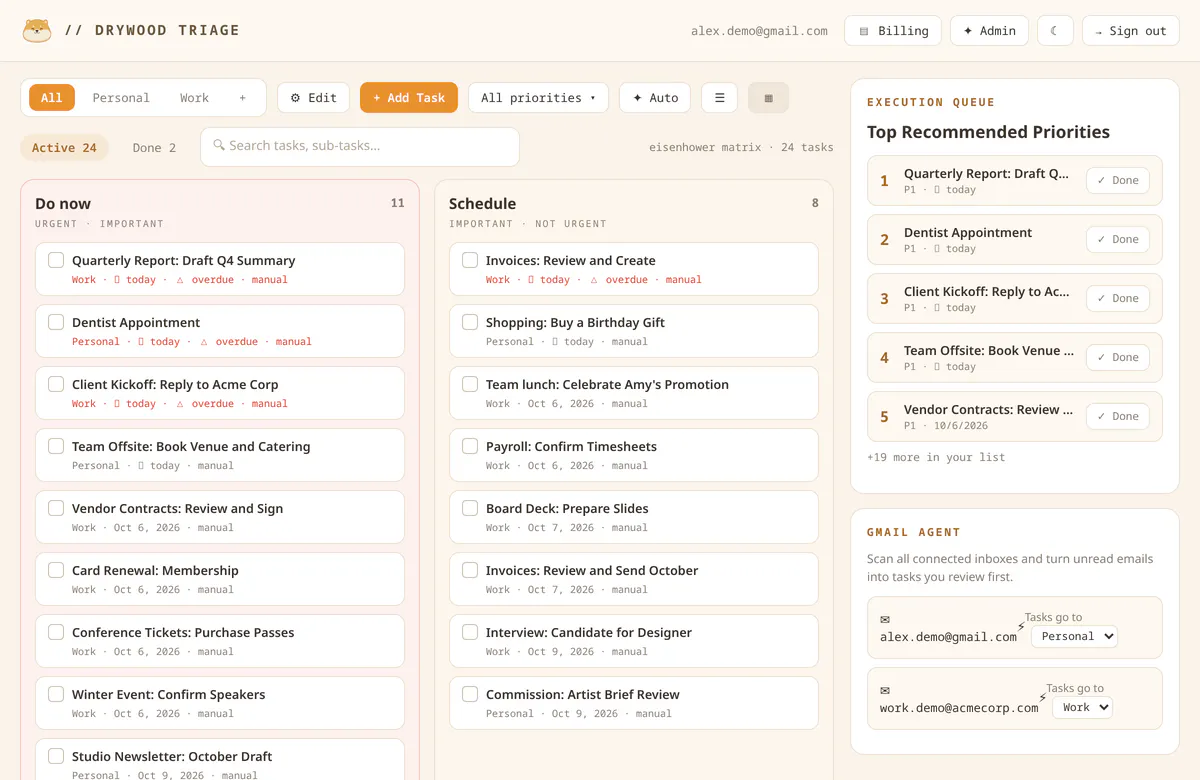Select the All category tab

point(52,98)
